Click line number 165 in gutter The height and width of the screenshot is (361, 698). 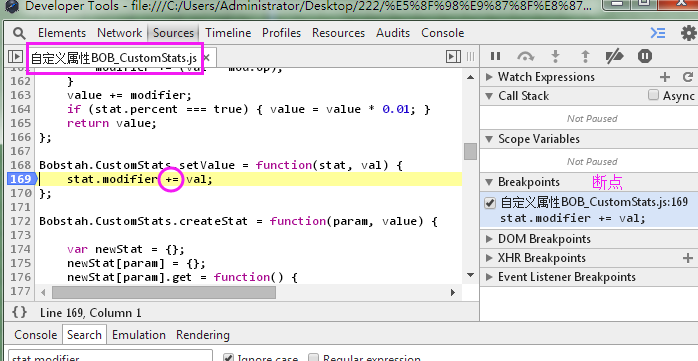[20, 123]
